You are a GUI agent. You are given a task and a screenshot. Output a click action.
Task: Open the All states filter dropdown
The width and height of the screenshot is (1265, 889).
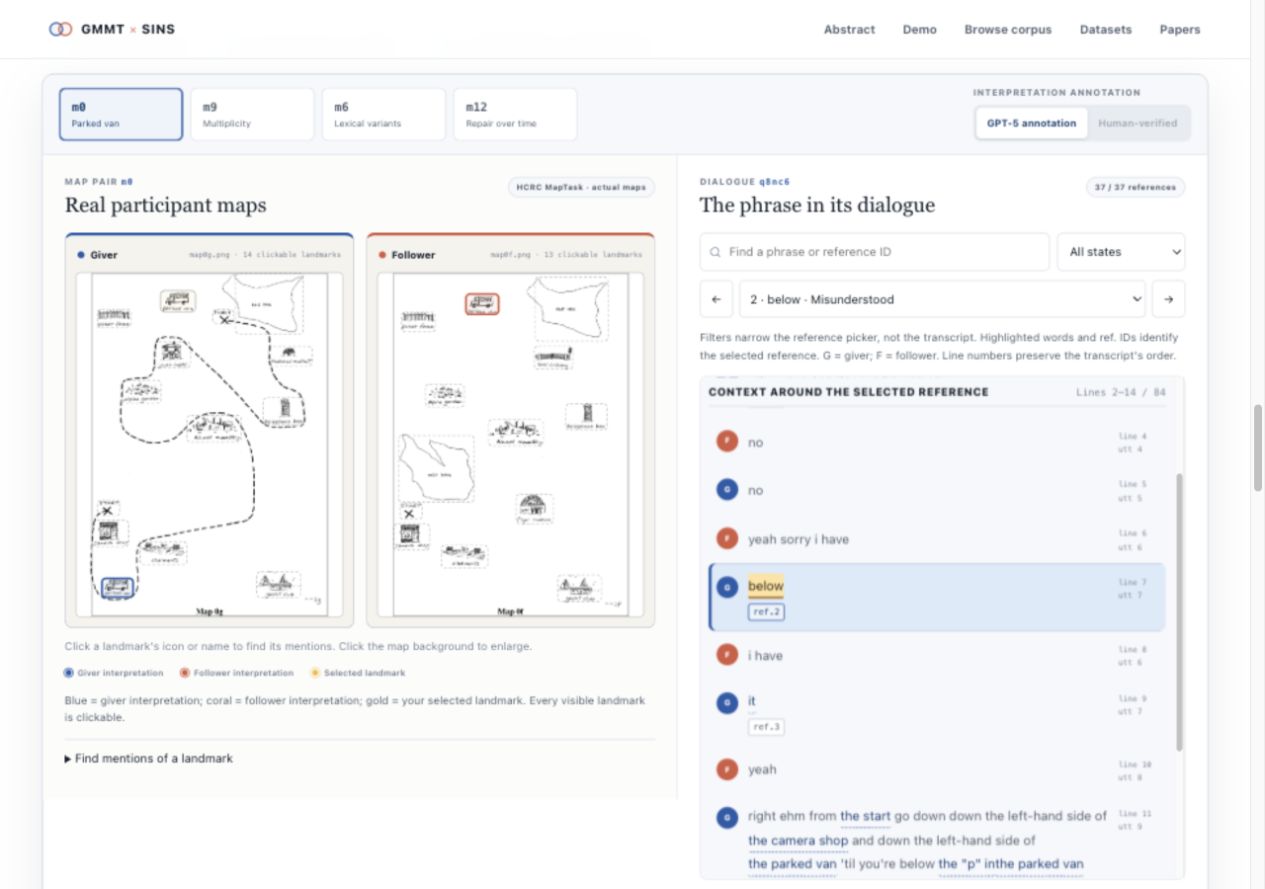pos(1121,252)
